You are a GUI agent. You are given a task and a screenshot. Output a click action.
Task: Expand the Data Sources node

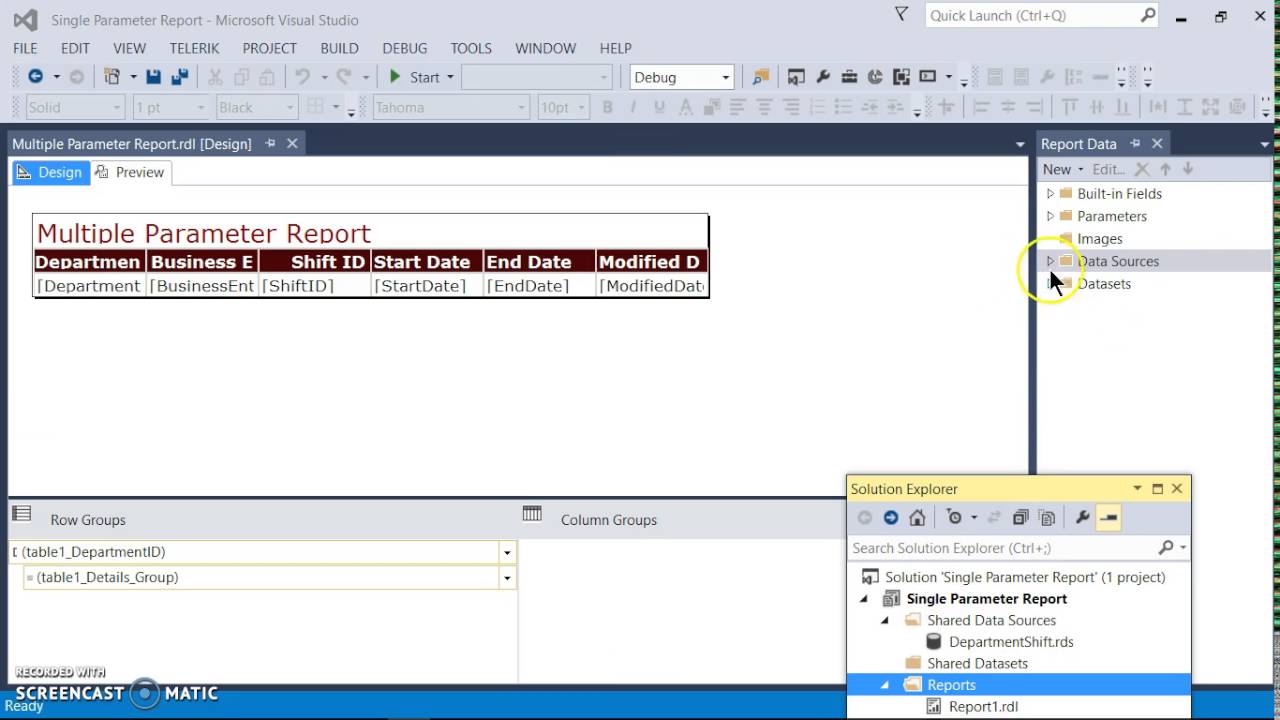pyautogui.click(x=1050, y=261)
